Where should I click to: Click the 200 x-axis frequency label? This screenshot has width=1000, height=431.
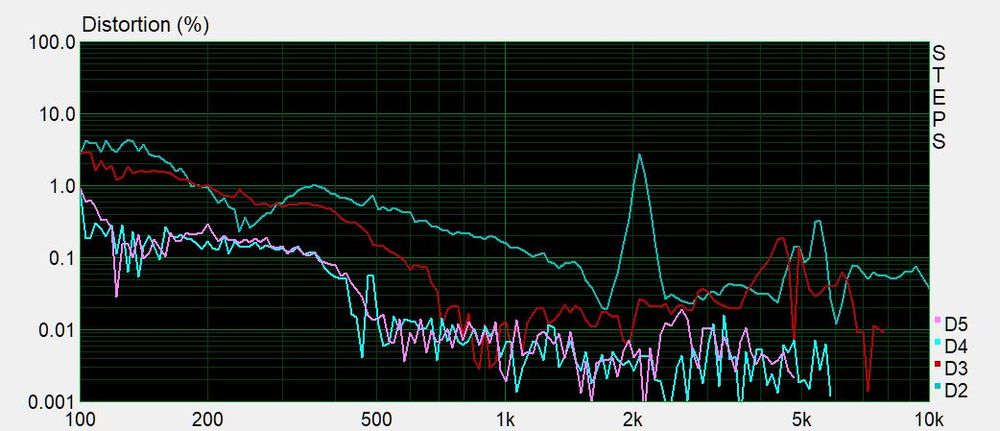click(207, 421)
